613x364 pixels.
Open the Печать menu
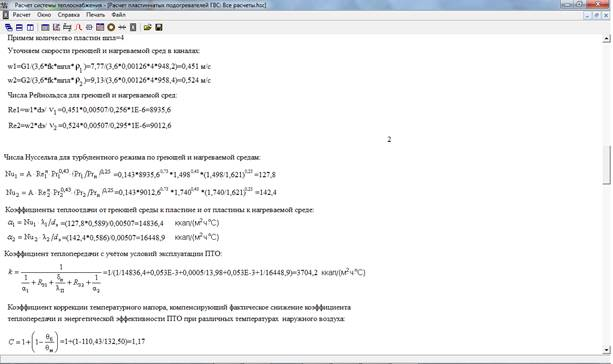click(x=96, y=15)
